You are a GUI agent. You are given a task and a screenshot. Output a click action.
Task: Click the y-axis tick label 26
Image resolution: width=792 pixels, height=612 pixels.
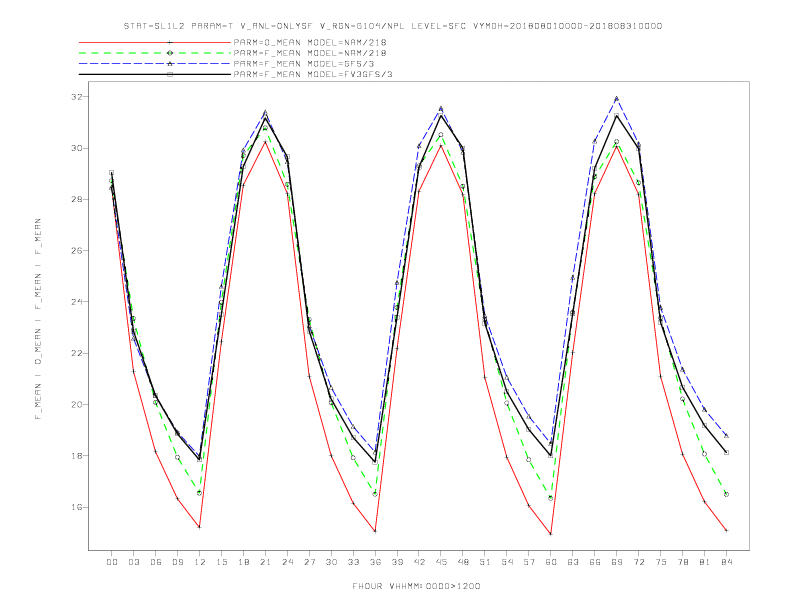click(77, 251)
